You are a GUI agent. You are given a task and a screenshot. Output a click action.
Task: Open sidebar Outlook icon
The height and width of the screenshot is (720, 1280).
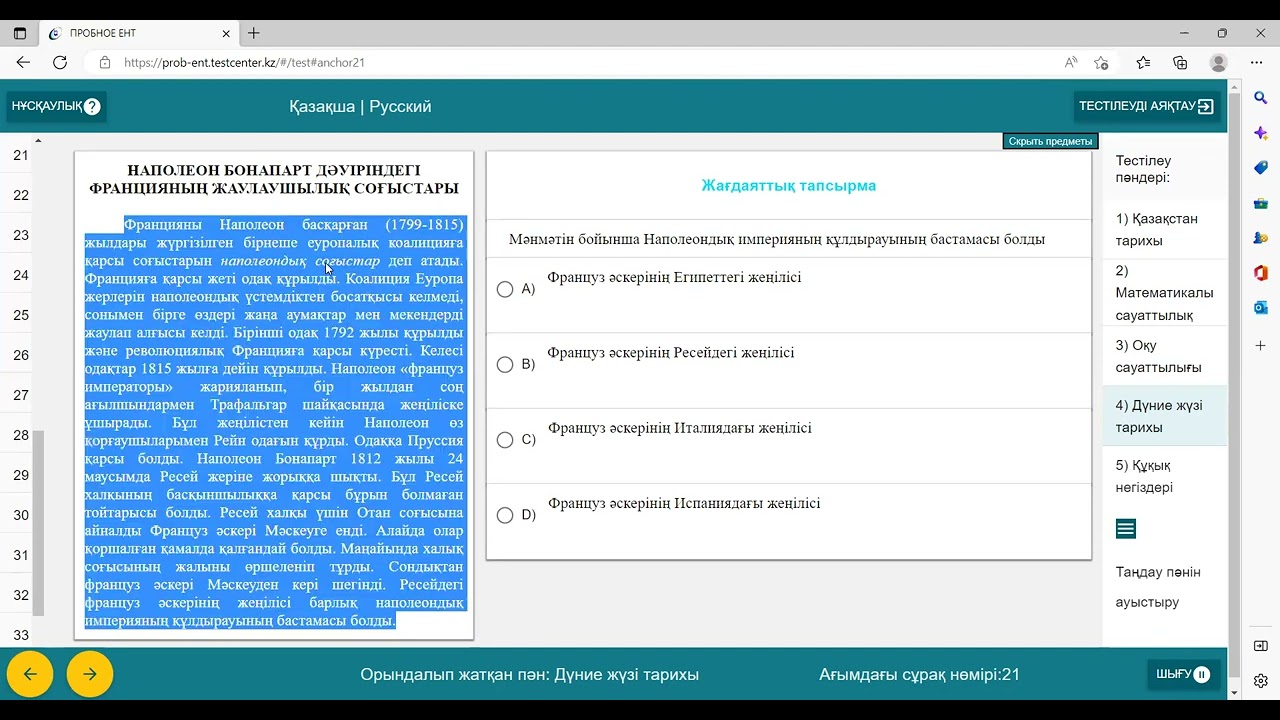point(1260,308)
